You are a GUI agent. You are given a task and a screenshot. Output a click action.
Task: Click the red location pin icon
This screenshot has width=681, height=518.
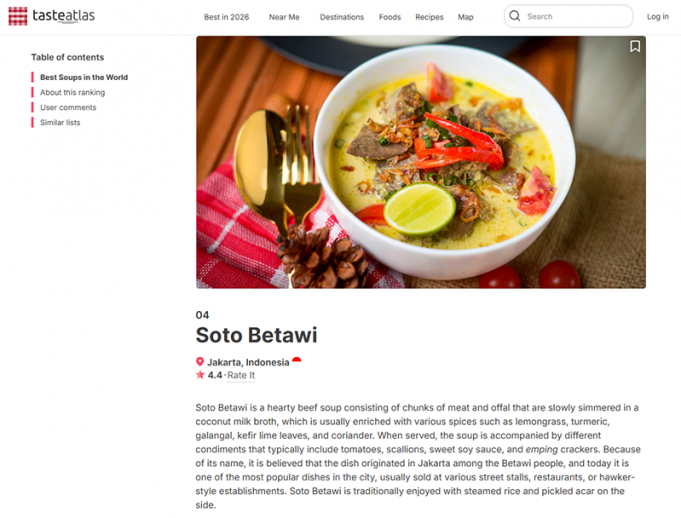click(200, 362)
